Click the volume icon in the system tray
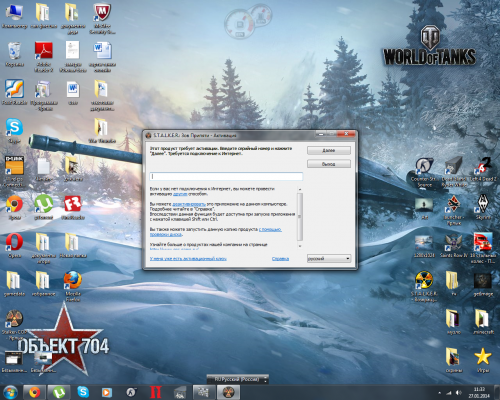 click(459, 393)
